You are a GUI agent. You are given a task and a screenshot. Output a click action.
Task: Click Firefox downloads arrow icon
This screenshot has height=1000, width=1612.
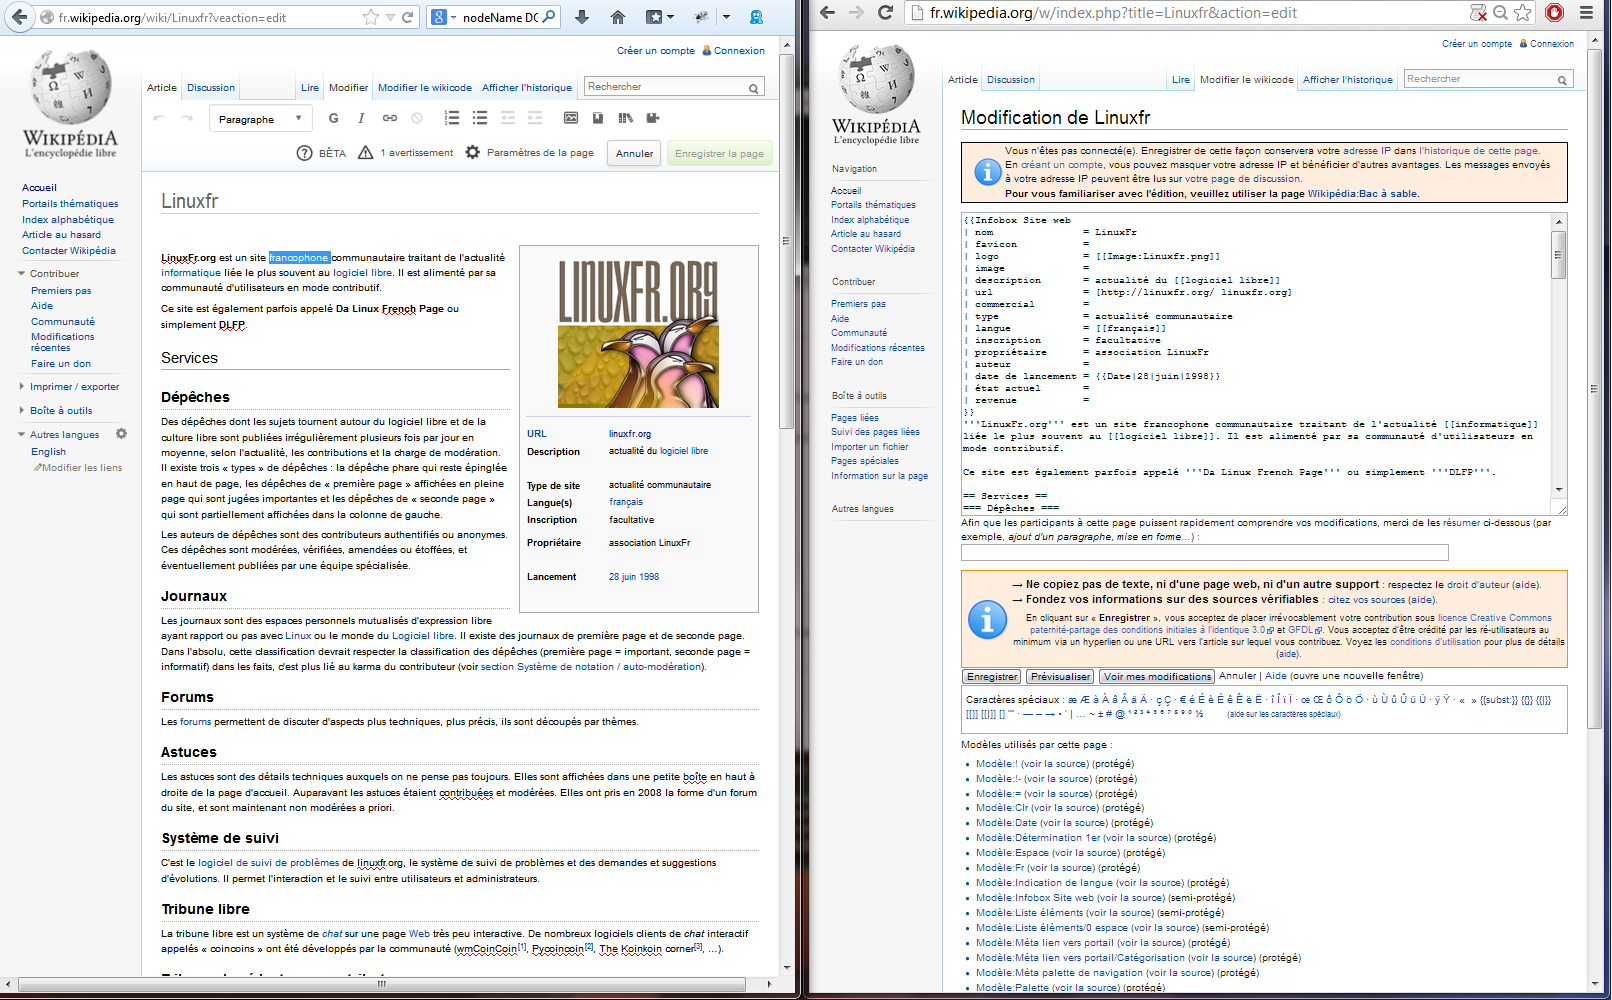[x=582, y=17]
